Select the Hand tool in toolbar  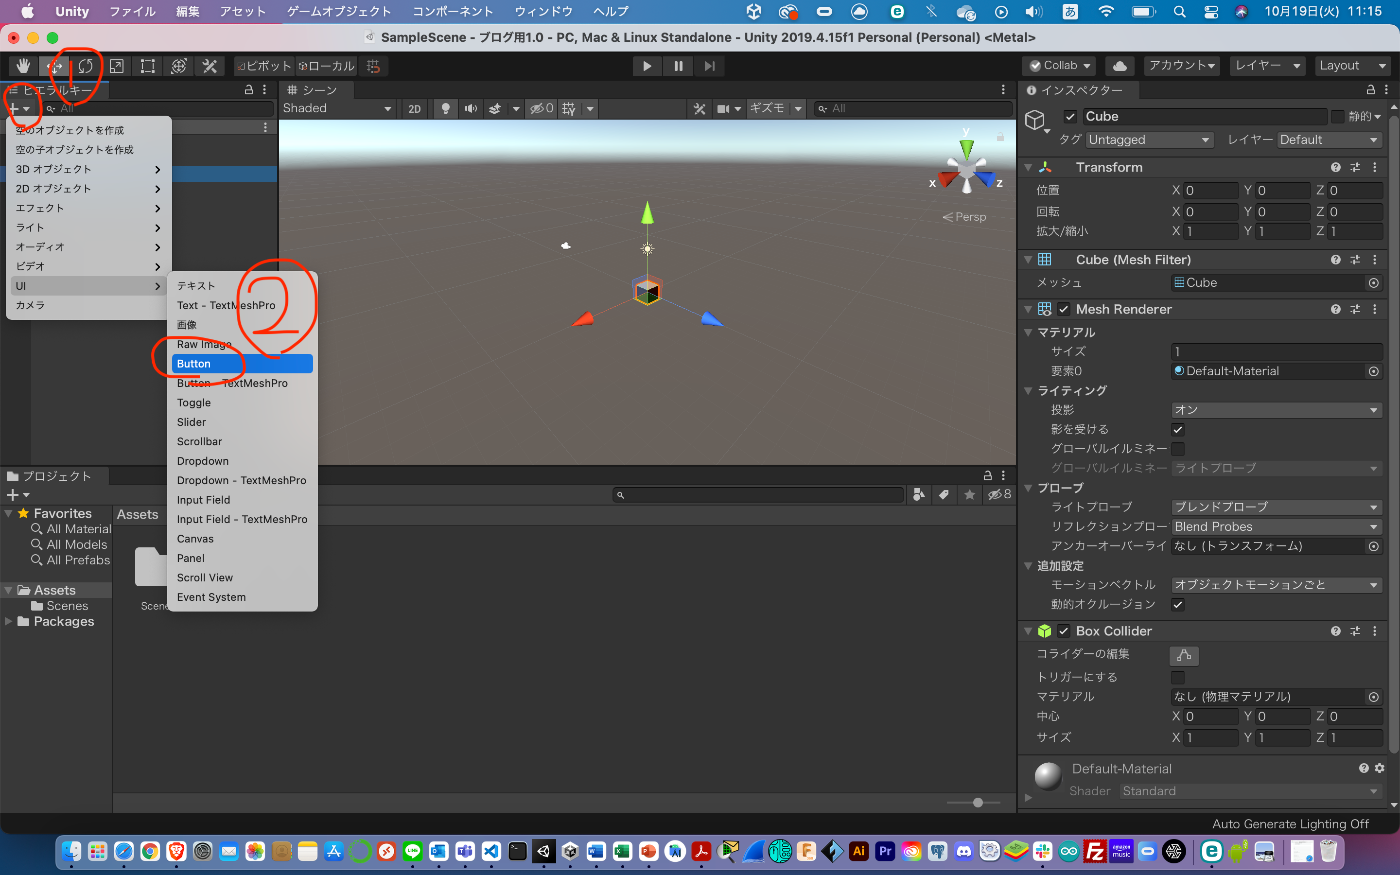24,66
